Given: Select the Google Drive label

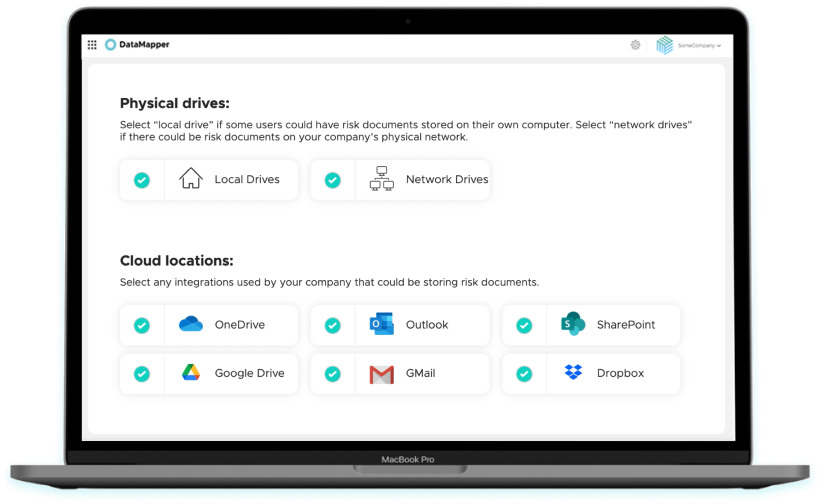Looking at the screenshot, I should coord(249,373).
